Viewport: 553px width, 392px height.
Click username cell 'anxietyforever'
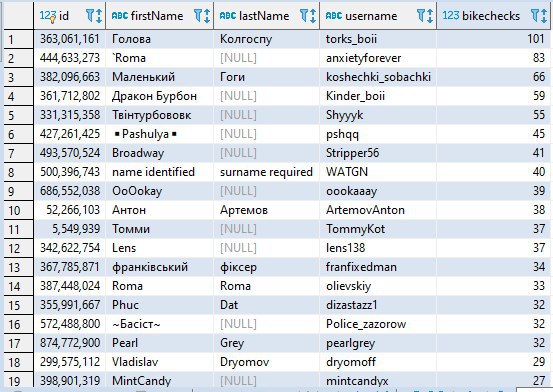(x=378, y=58)
